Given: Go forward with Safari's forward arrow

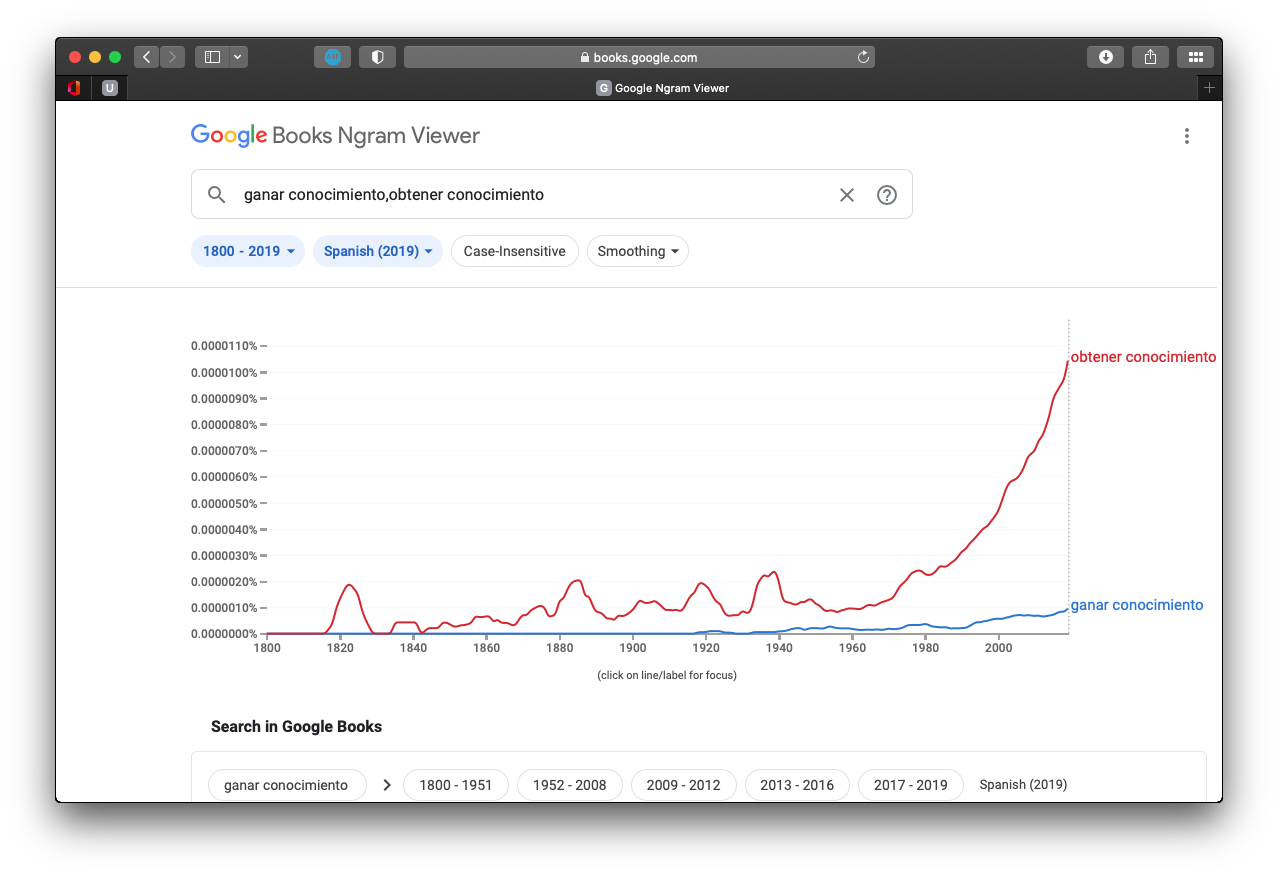Looking at the screenshot, I should [172, 57].
